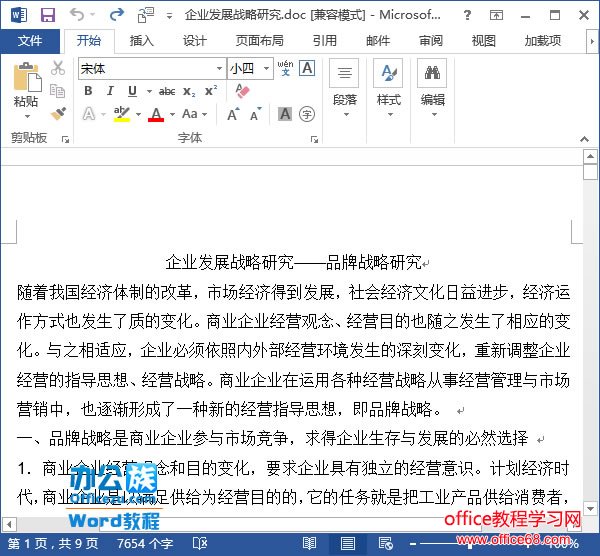The height and width of the screenshot is (556, 600).
Task: Add character border with boxed A icon
Action: click(307, 68)
